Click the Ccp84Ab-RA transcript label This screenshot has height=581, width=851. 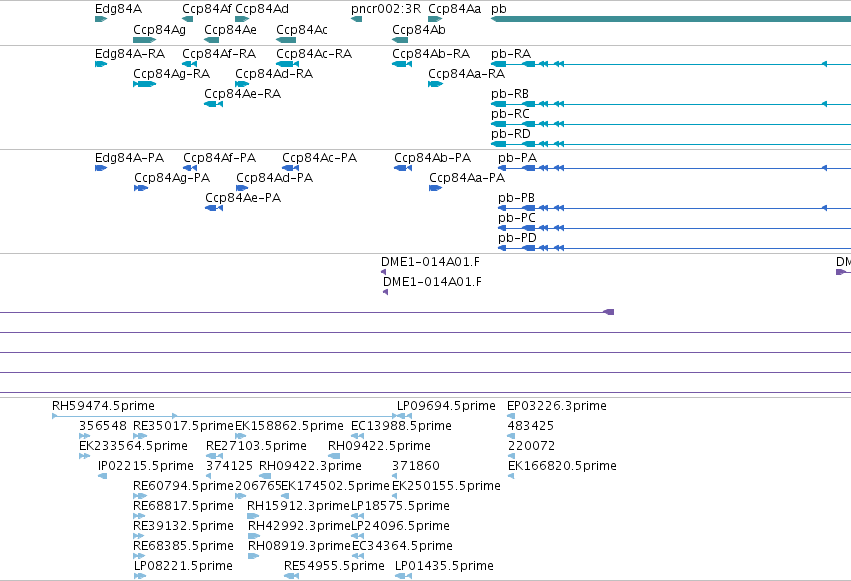(x=431, y=54)
